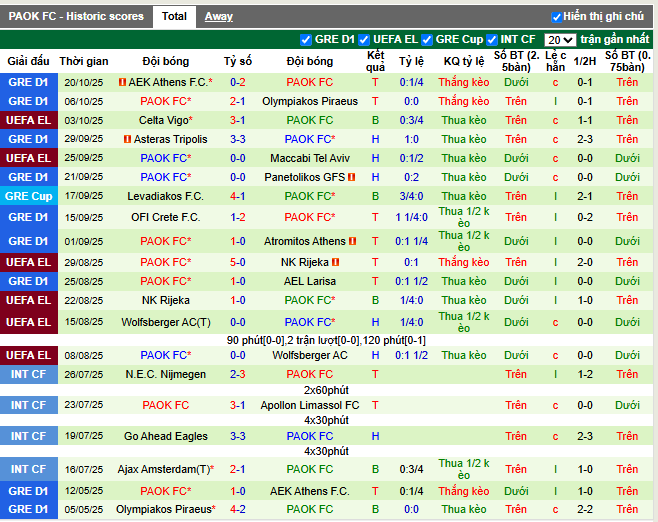Click the 5-0 score against NK Rijeka
658x522 pixels.
237,262
